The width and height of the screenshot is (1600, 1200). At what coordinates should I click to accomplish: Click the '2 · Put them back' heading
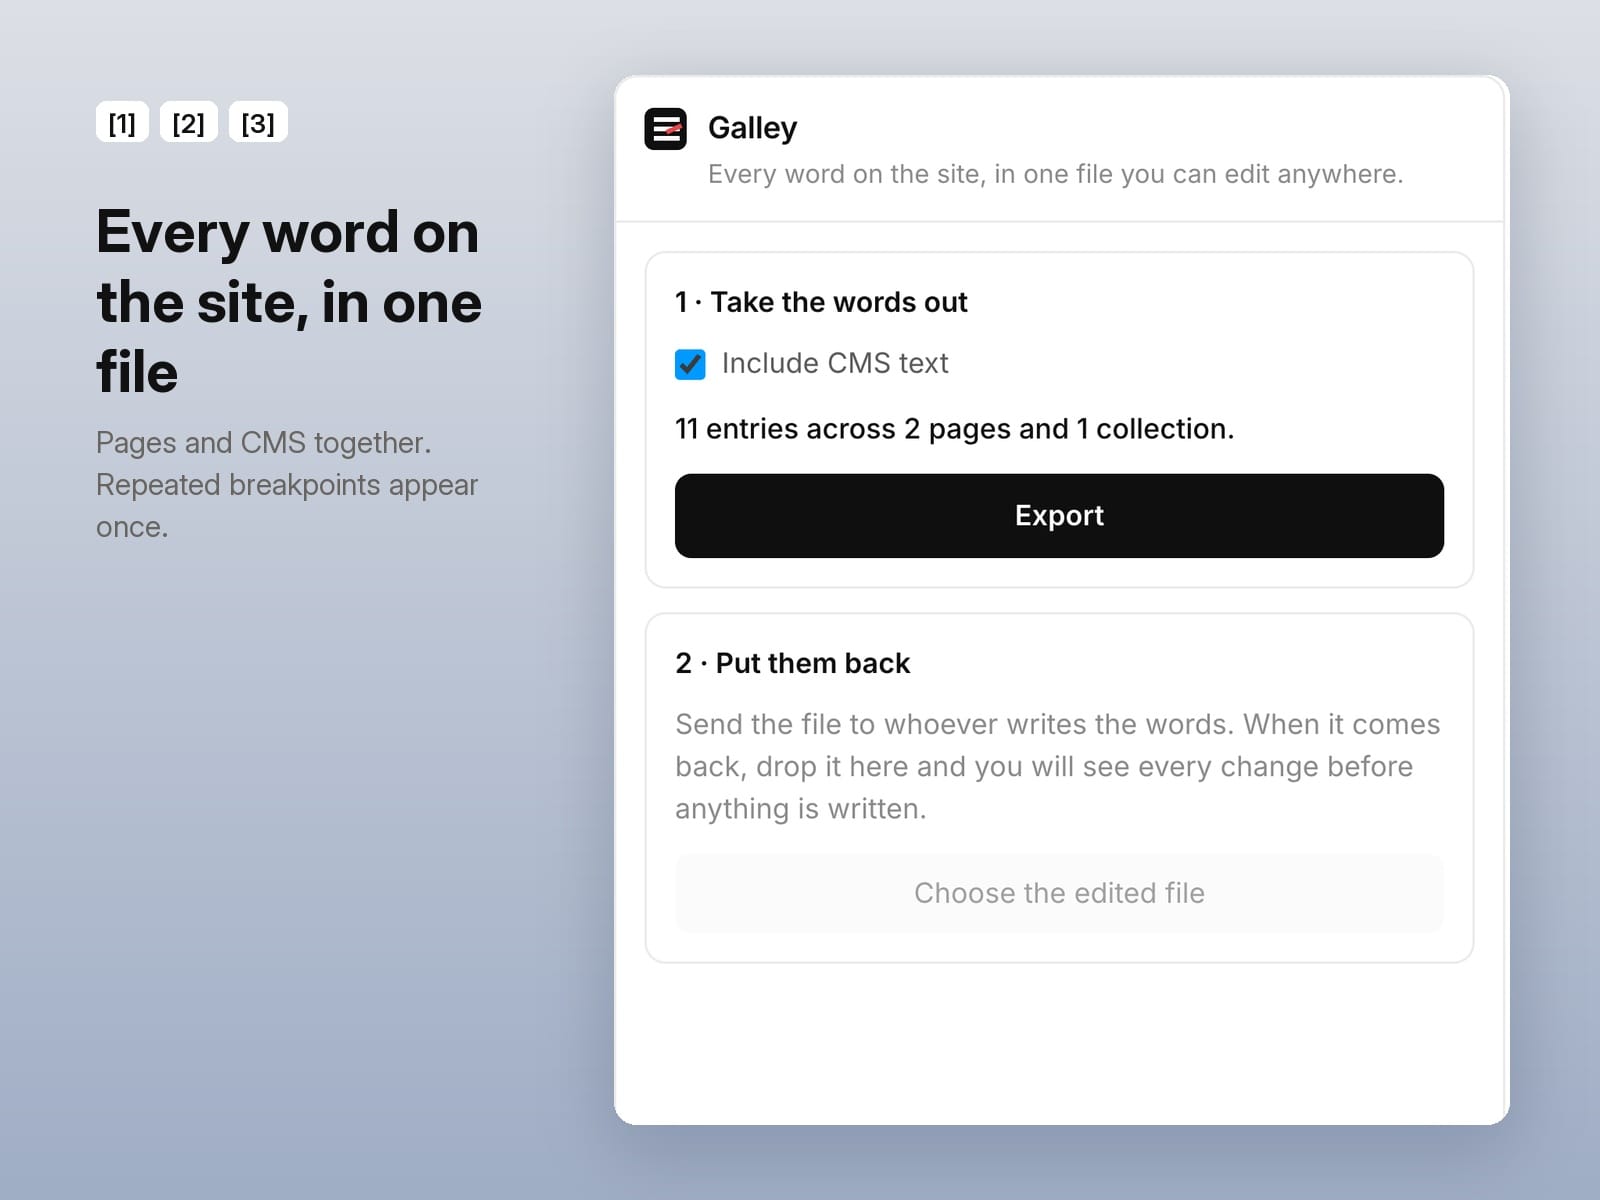click(792, 663)
